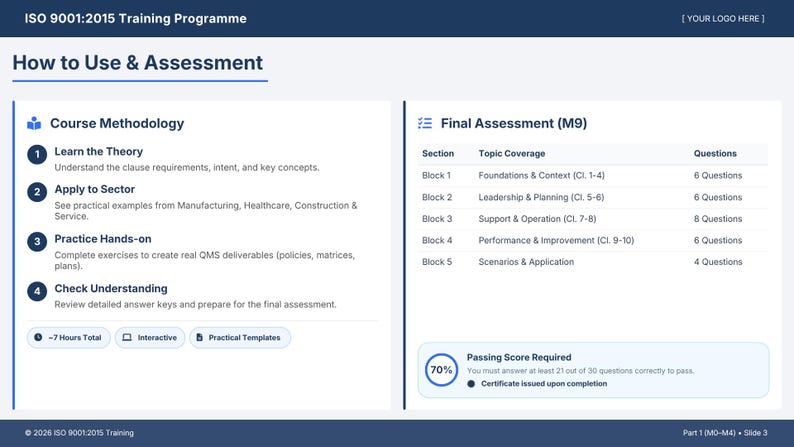The image size is (794, 447).
Task: Click the step 2 number circle
Action: [37, 192]
